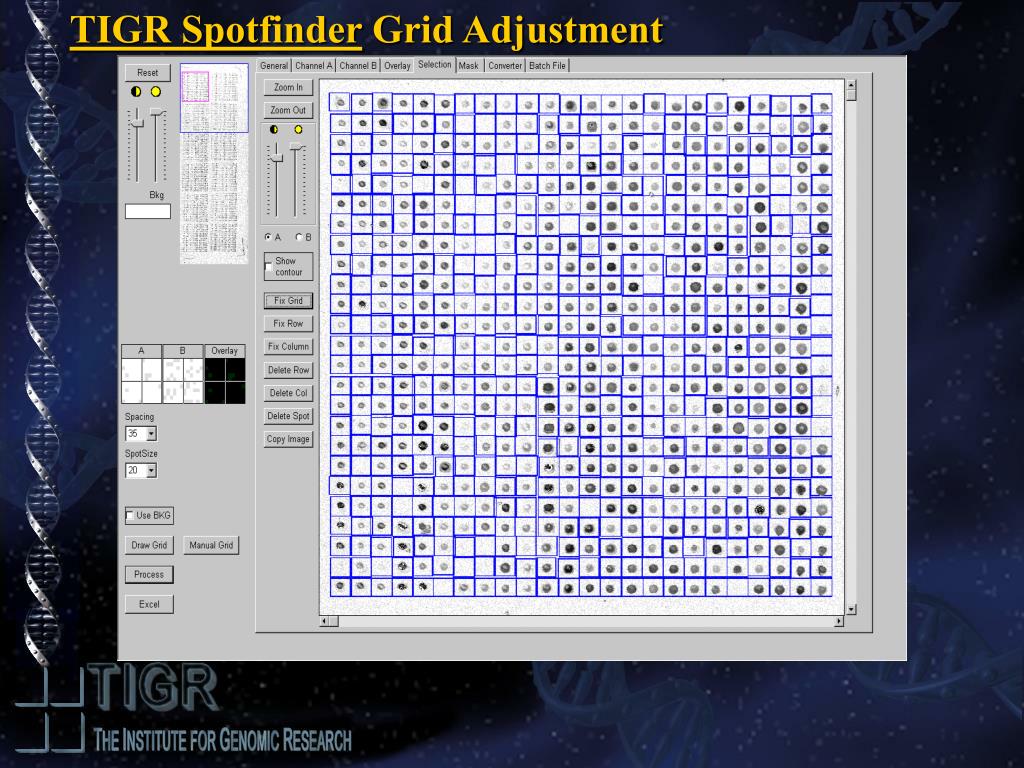Click the horizontal scrollbar right arrow
1024x768 pixels.
coord(839,621)
